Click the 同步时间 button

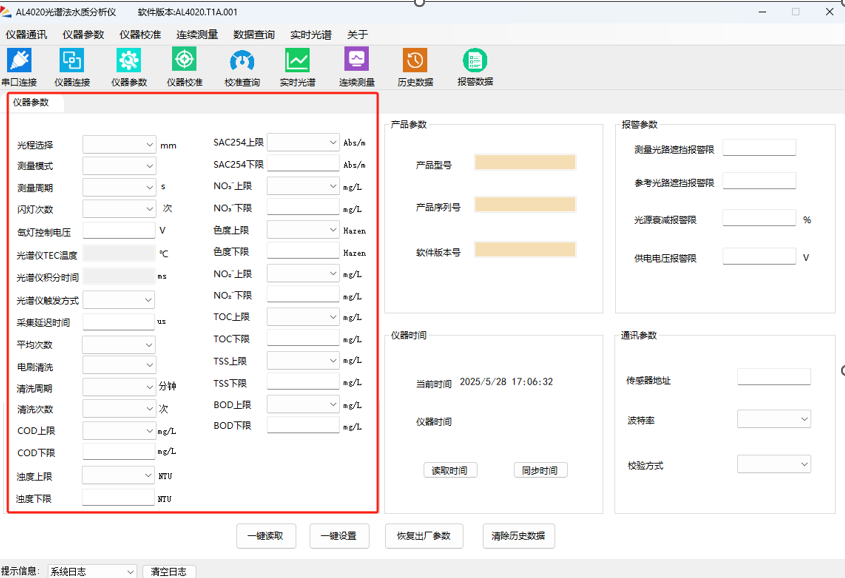(x=541, y=470)
